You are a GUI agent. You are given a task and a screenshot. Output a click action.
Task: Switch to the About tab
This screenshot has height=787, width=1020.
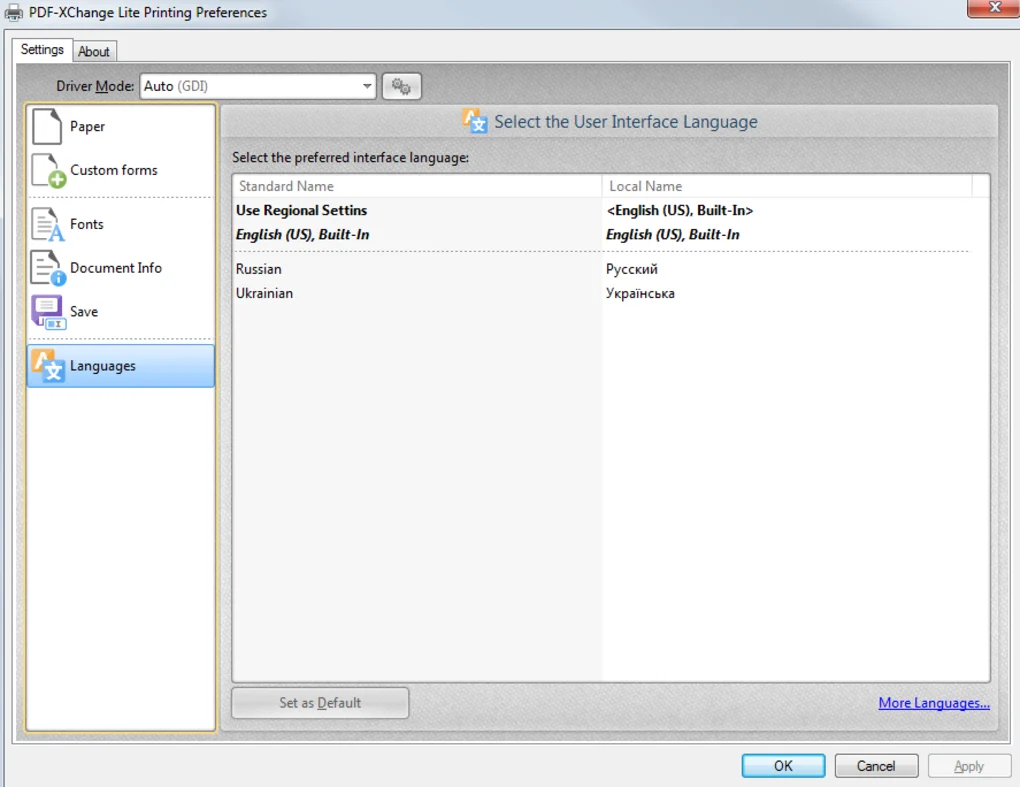(94, 52)
